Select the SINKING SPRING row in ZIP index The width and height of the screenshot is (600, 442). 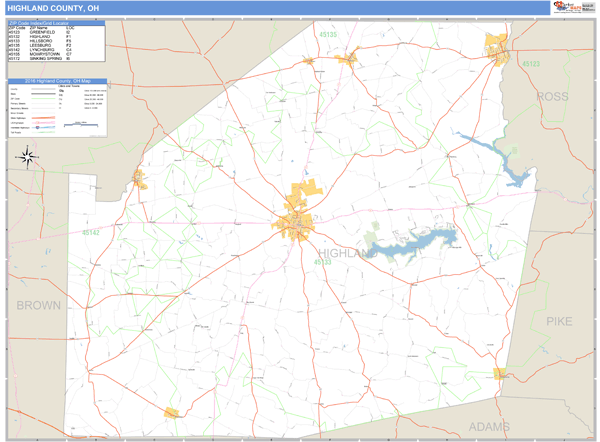[42, 58]
